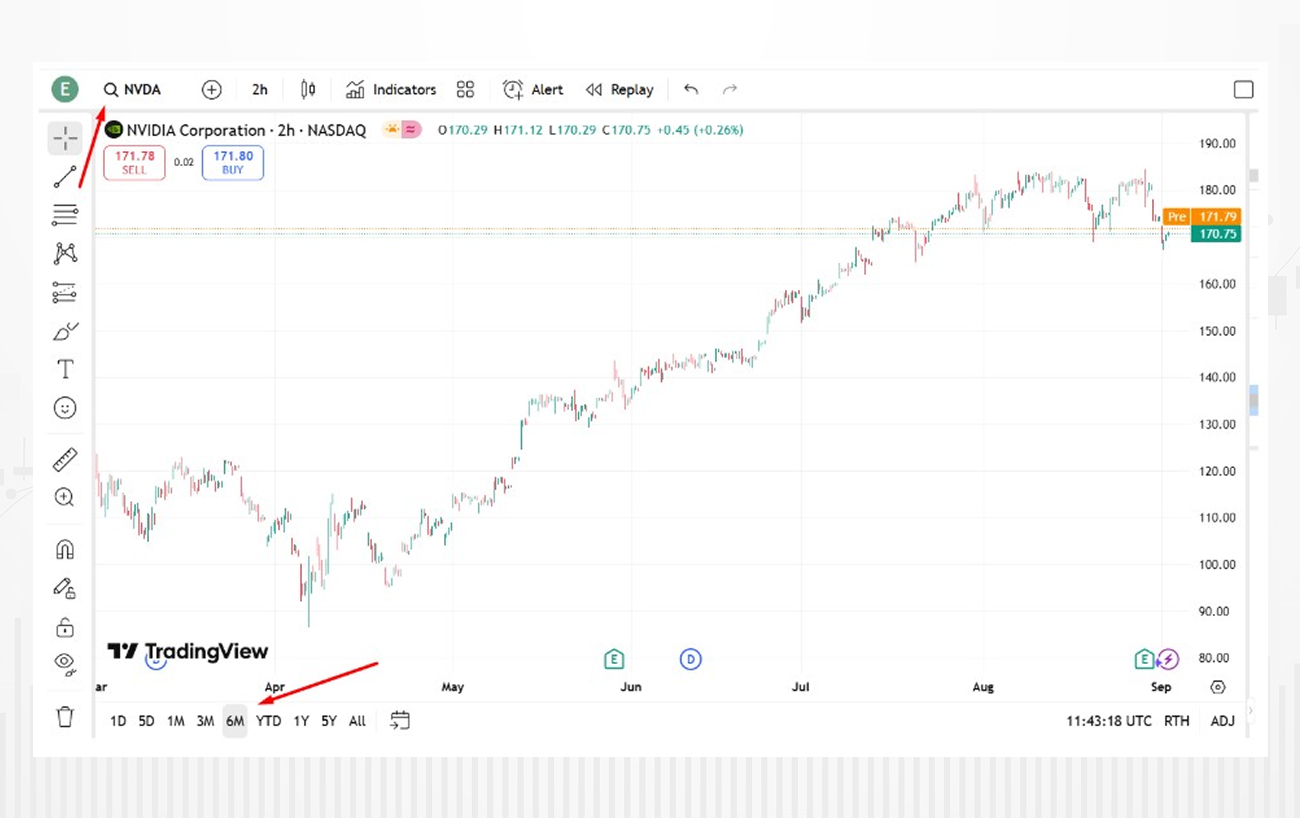
Task: Toggle magnet mode on
Action: [x=65, y=549]
